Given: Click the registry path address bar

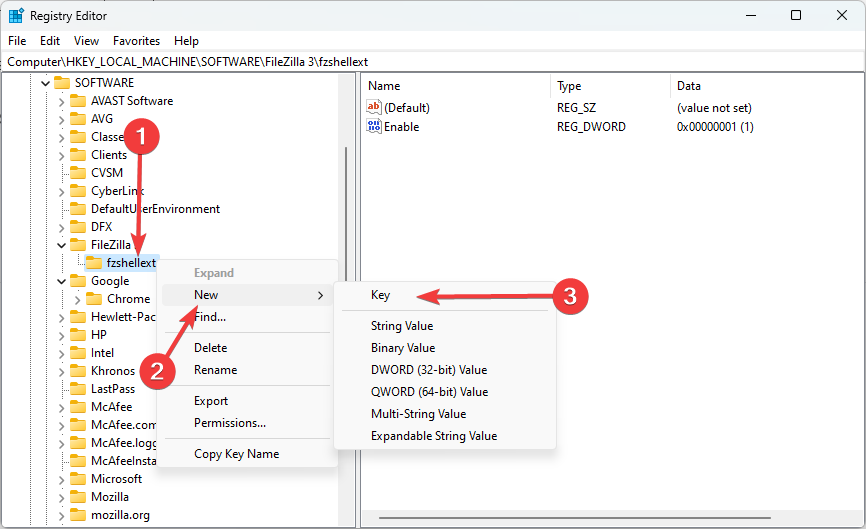Looking at the screenshot, I should [x=432, y=62].
